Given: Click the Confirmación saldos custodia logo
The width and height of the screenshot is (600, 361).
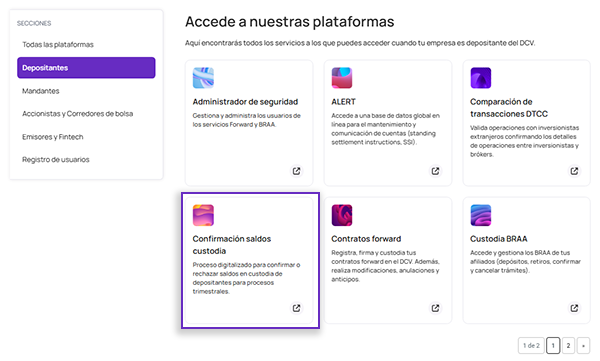Looking at the screenshot, I should 203,215.
